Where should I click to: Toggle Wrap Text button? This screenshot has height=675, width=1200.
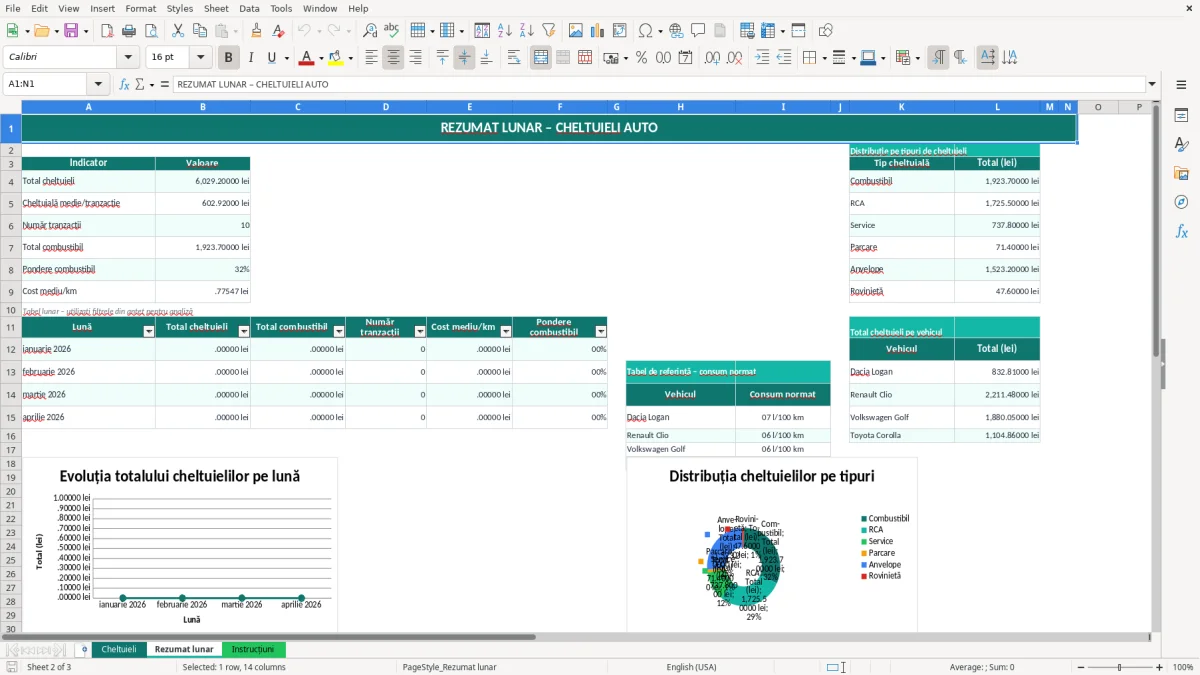(x=513, y=58)
